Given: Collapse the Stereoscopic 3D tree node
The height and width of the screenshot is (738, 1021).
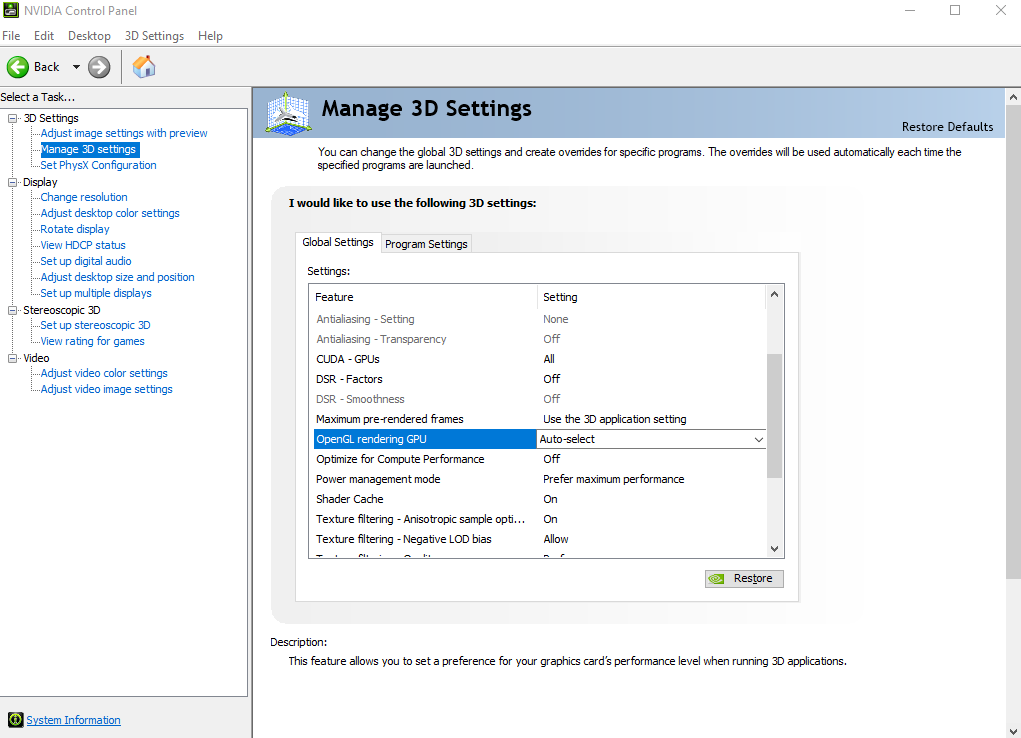Looking at the screenshot, I should [12, 311].
